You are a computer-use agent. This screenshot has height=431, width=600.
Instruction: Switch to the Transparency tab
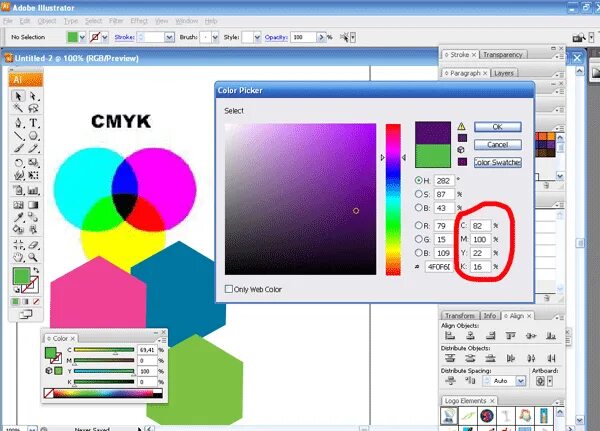tap(502, 55)
